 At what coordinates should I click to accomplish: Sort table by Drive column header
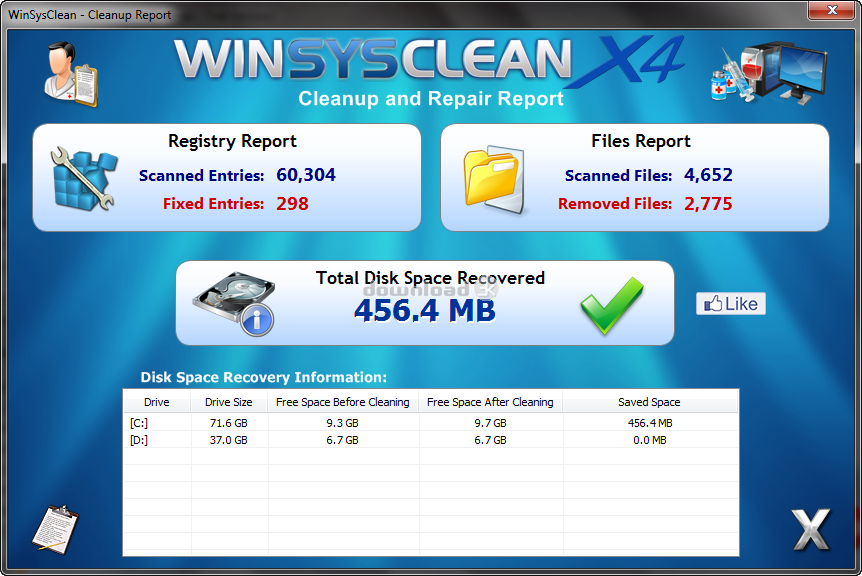tap(157, 402)
